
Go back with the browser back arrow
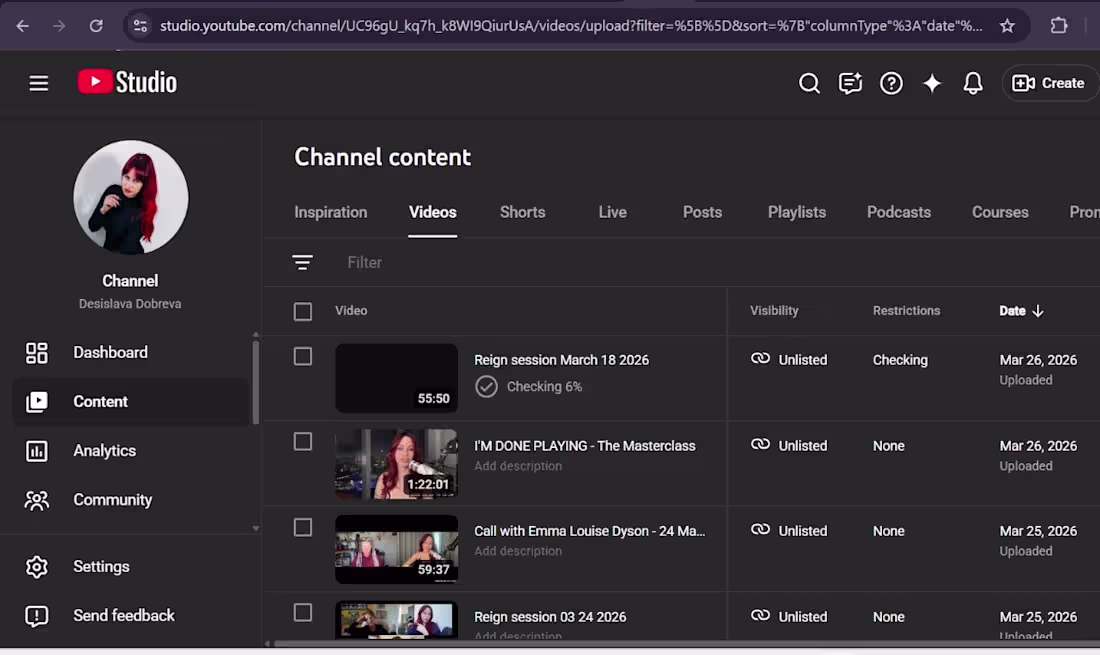point(22,26)
